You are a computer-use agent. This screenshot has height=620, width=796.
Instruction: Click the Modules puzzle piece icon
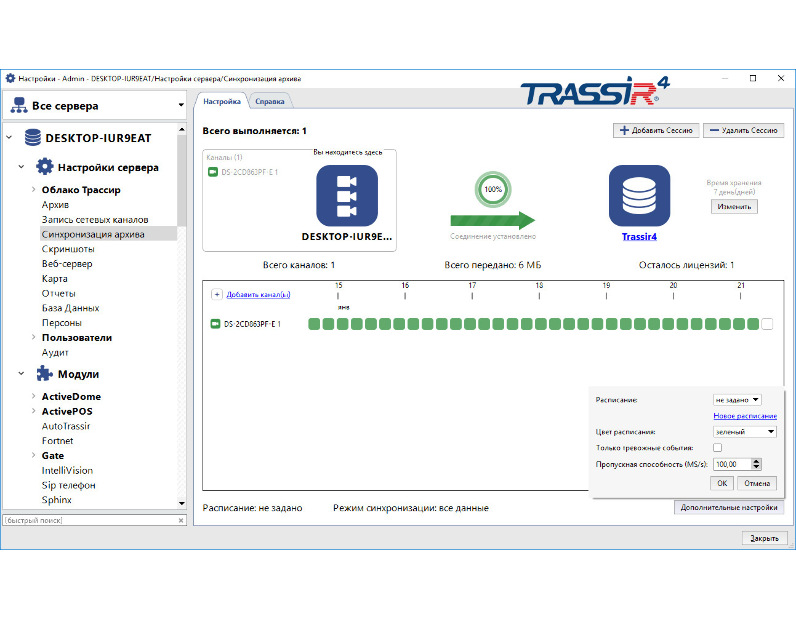click(x=45, y=374)
